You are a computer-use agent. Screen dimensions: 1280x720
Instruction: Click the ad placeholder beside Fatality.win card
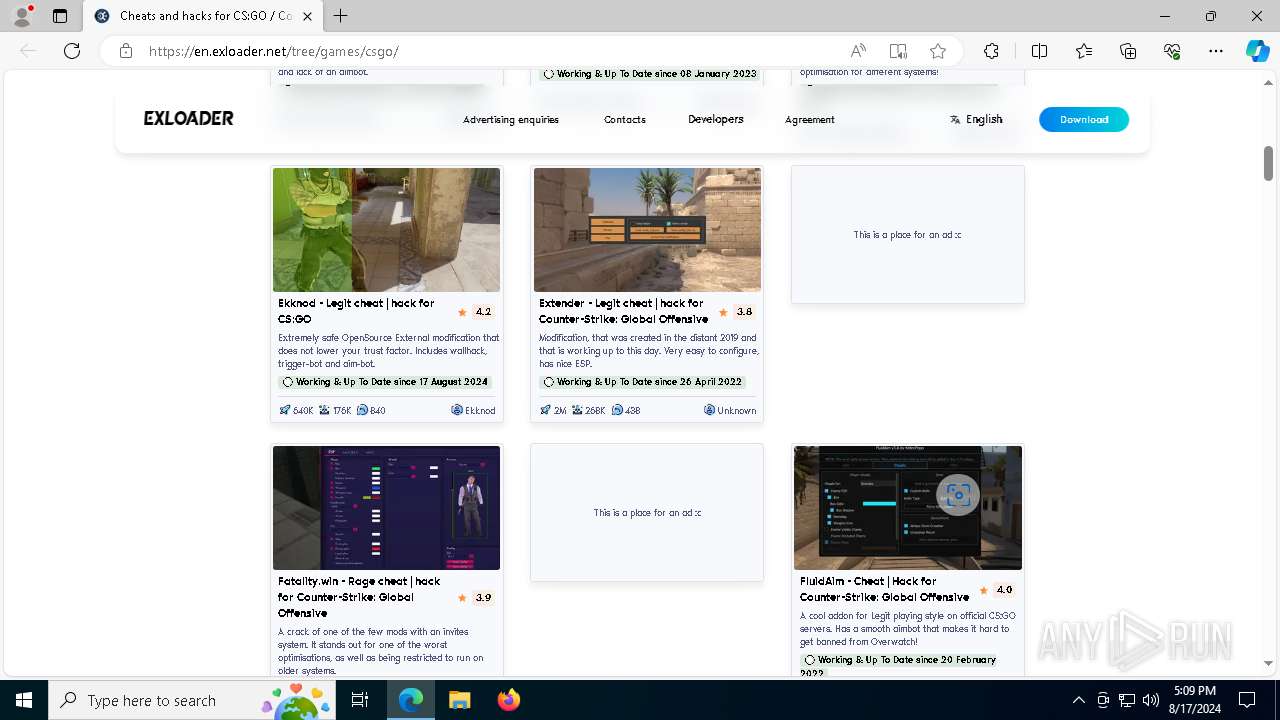pos(647,512)
